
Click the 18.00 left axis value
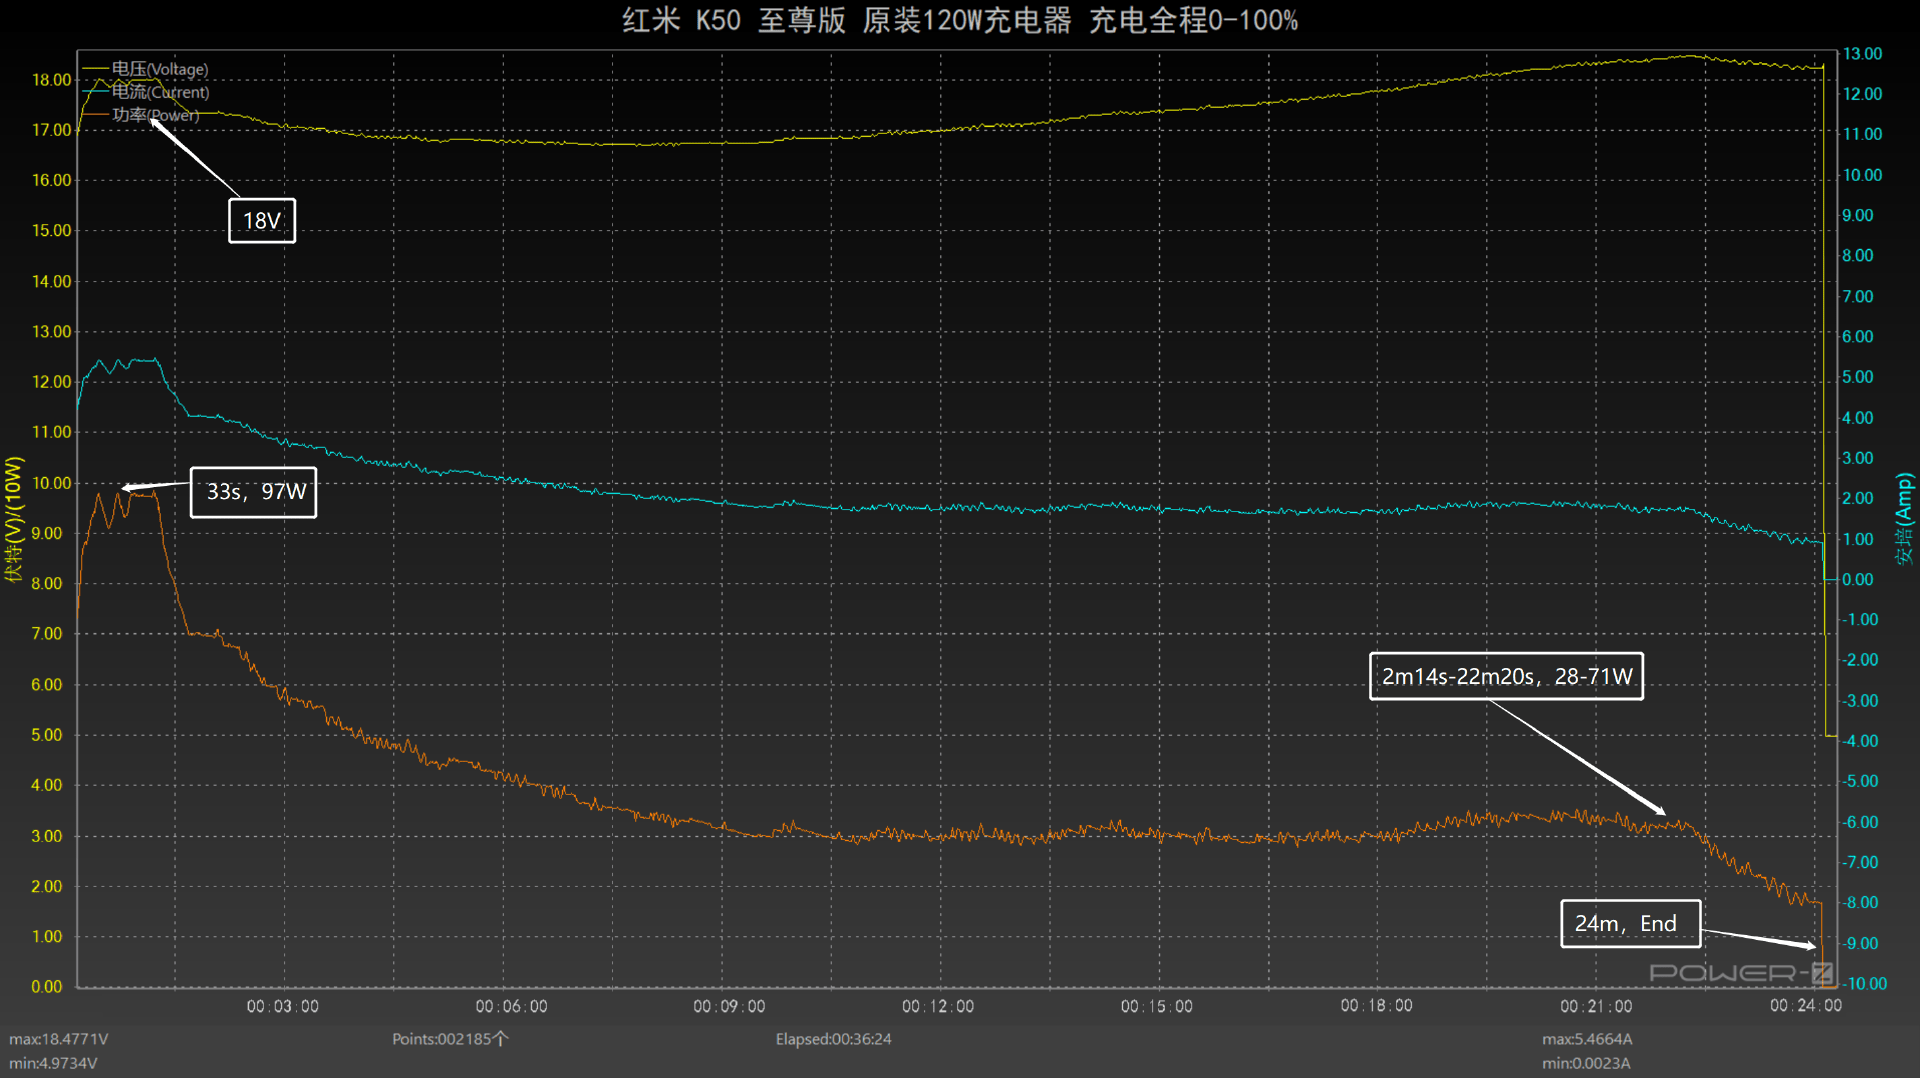click(x=52, y=80)
